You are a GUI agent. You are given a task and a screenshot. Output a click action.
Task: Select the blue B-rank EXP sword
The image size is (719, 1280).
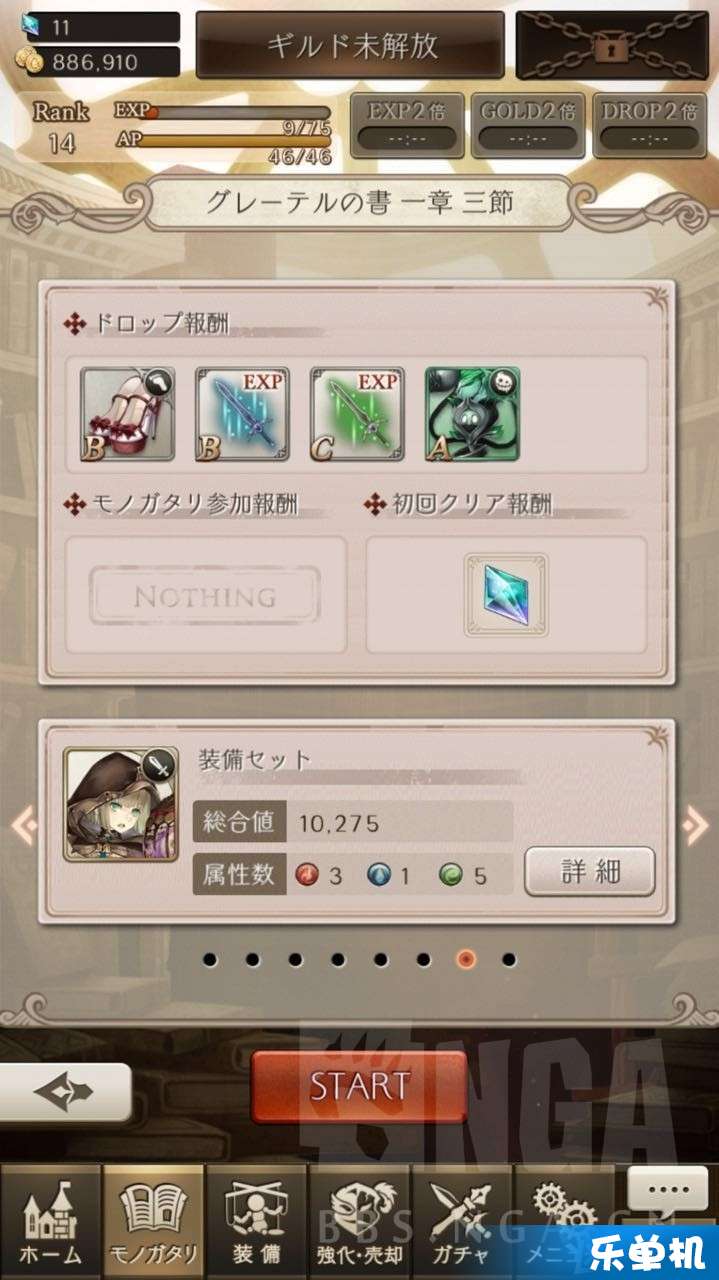pos(242,414)
